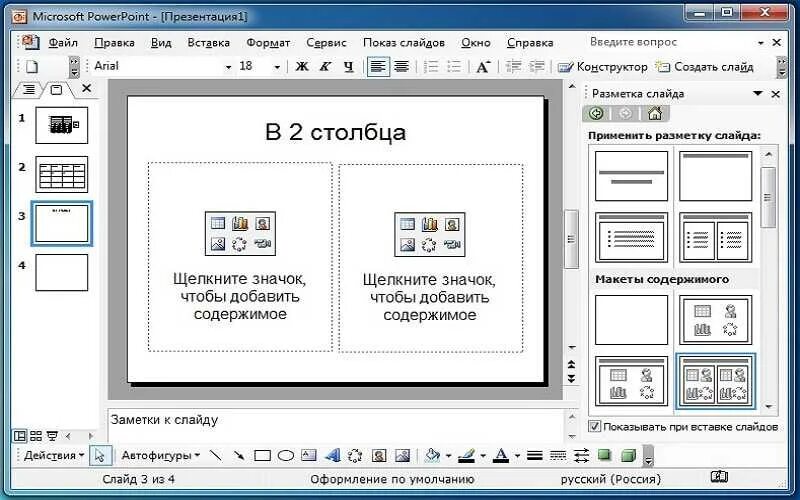The height and width of the screenshot is (500, 800).
Task: Open the Разметка слайда pane dropdown arrow
Action: [758, 93]
